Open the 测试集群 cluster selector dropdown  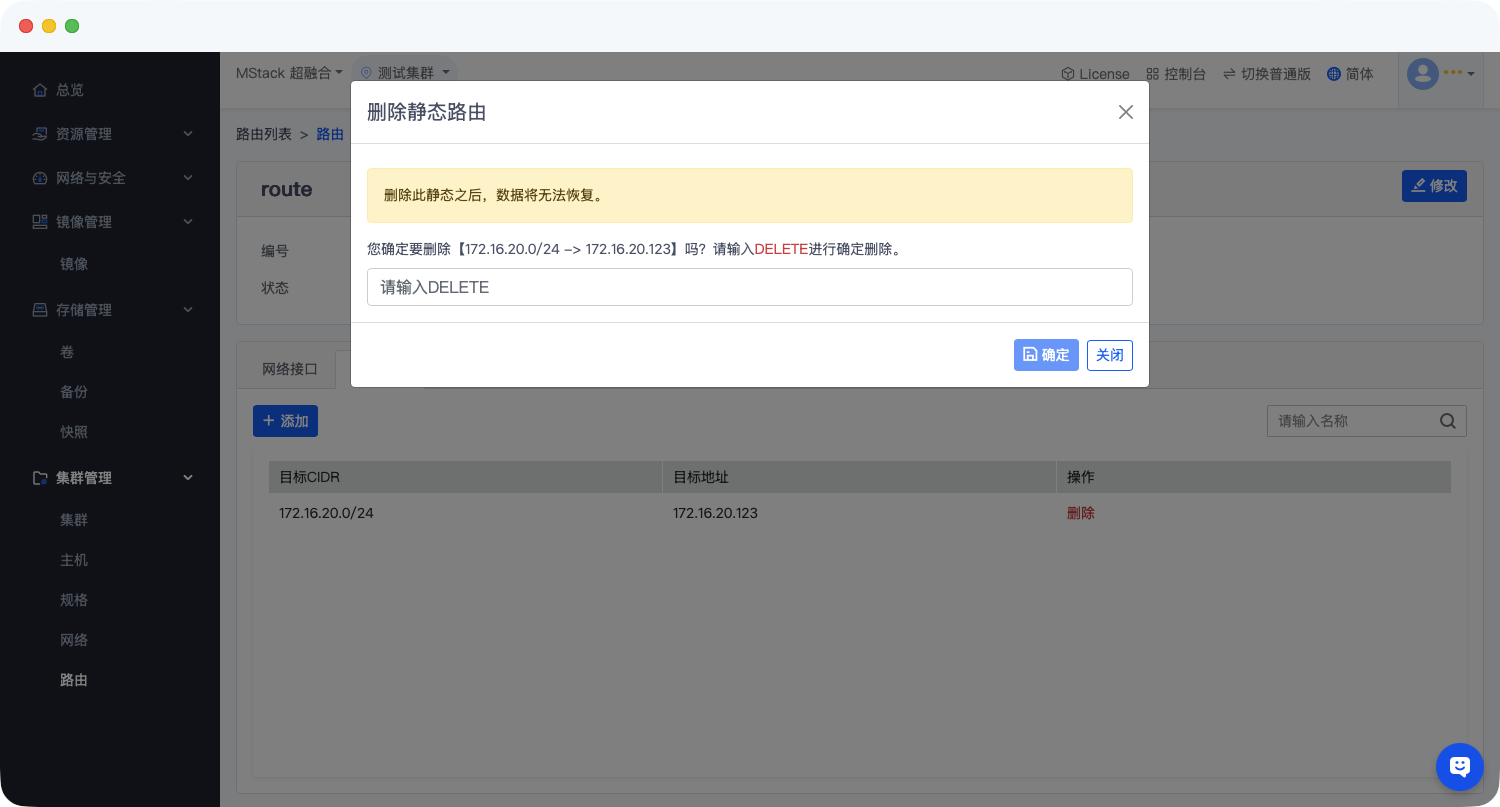[x=446, y=71]
